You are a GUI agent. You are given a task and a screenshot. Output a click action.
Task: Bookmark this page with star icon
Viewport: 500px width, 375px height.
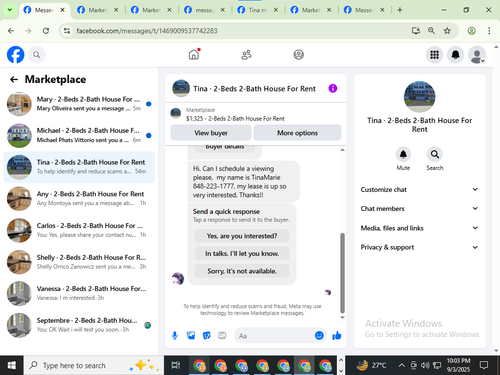click(447, 31)
